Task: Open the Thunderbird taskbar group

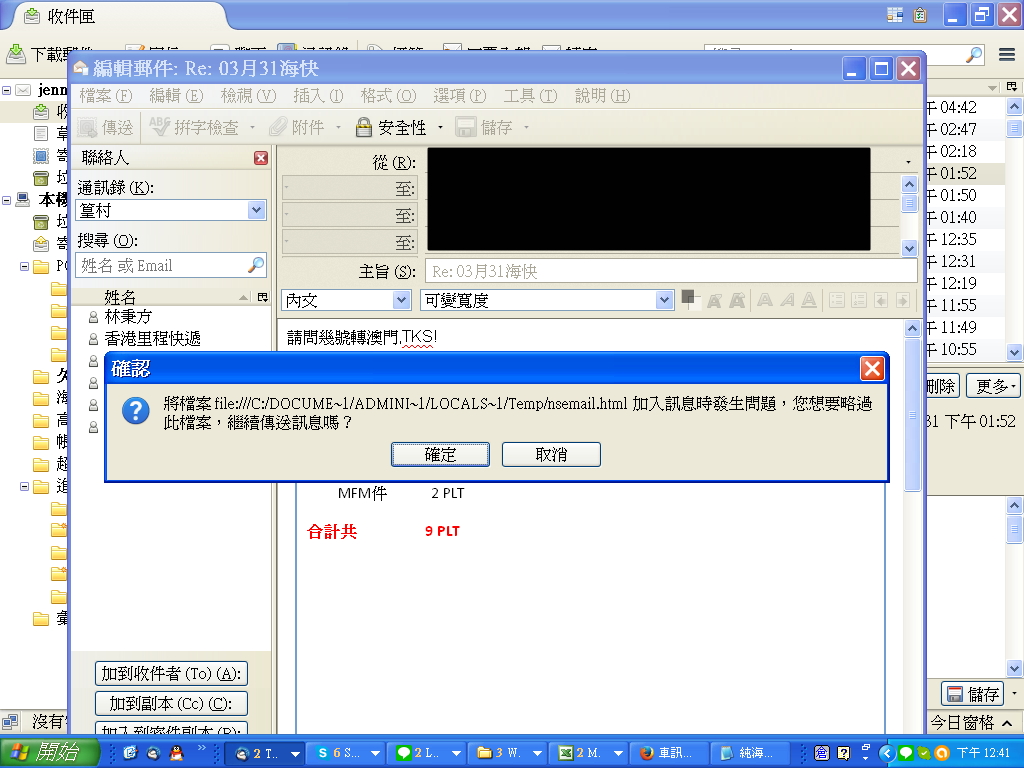Action: point(265,753)
